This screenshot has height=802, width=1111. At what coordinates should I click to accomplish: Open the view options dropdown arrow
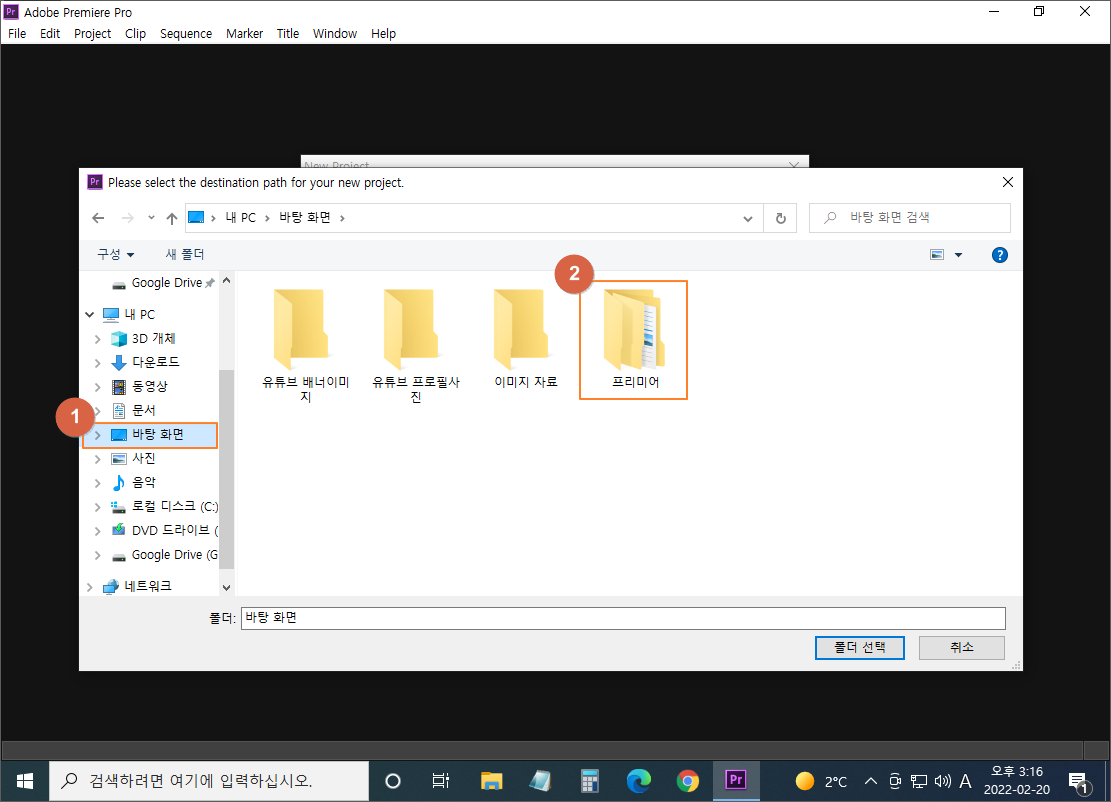[x=958, y=255]
